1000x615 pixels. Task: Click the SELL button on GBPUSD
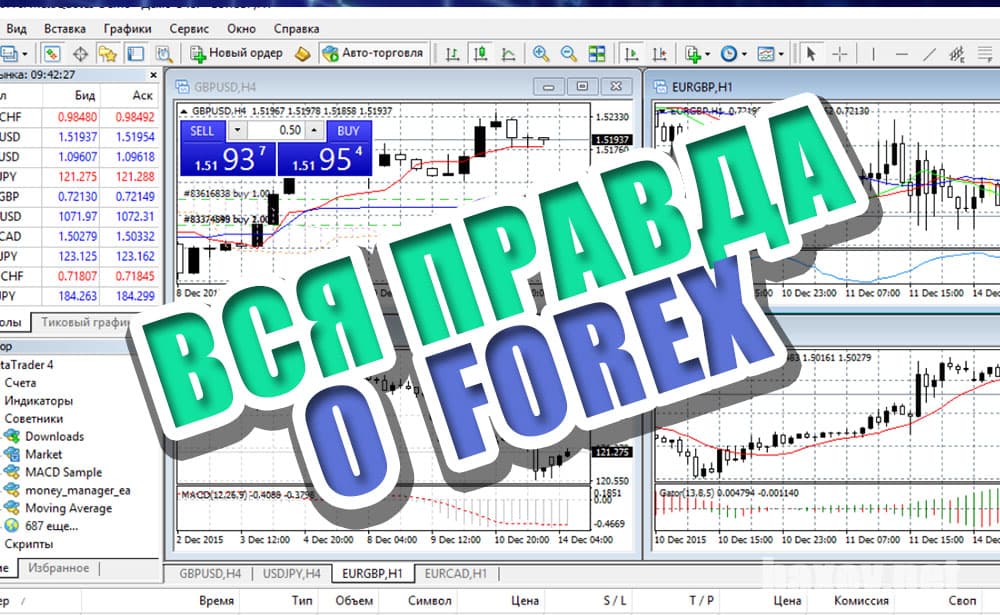pyautogui.click(x=203, y=131)
